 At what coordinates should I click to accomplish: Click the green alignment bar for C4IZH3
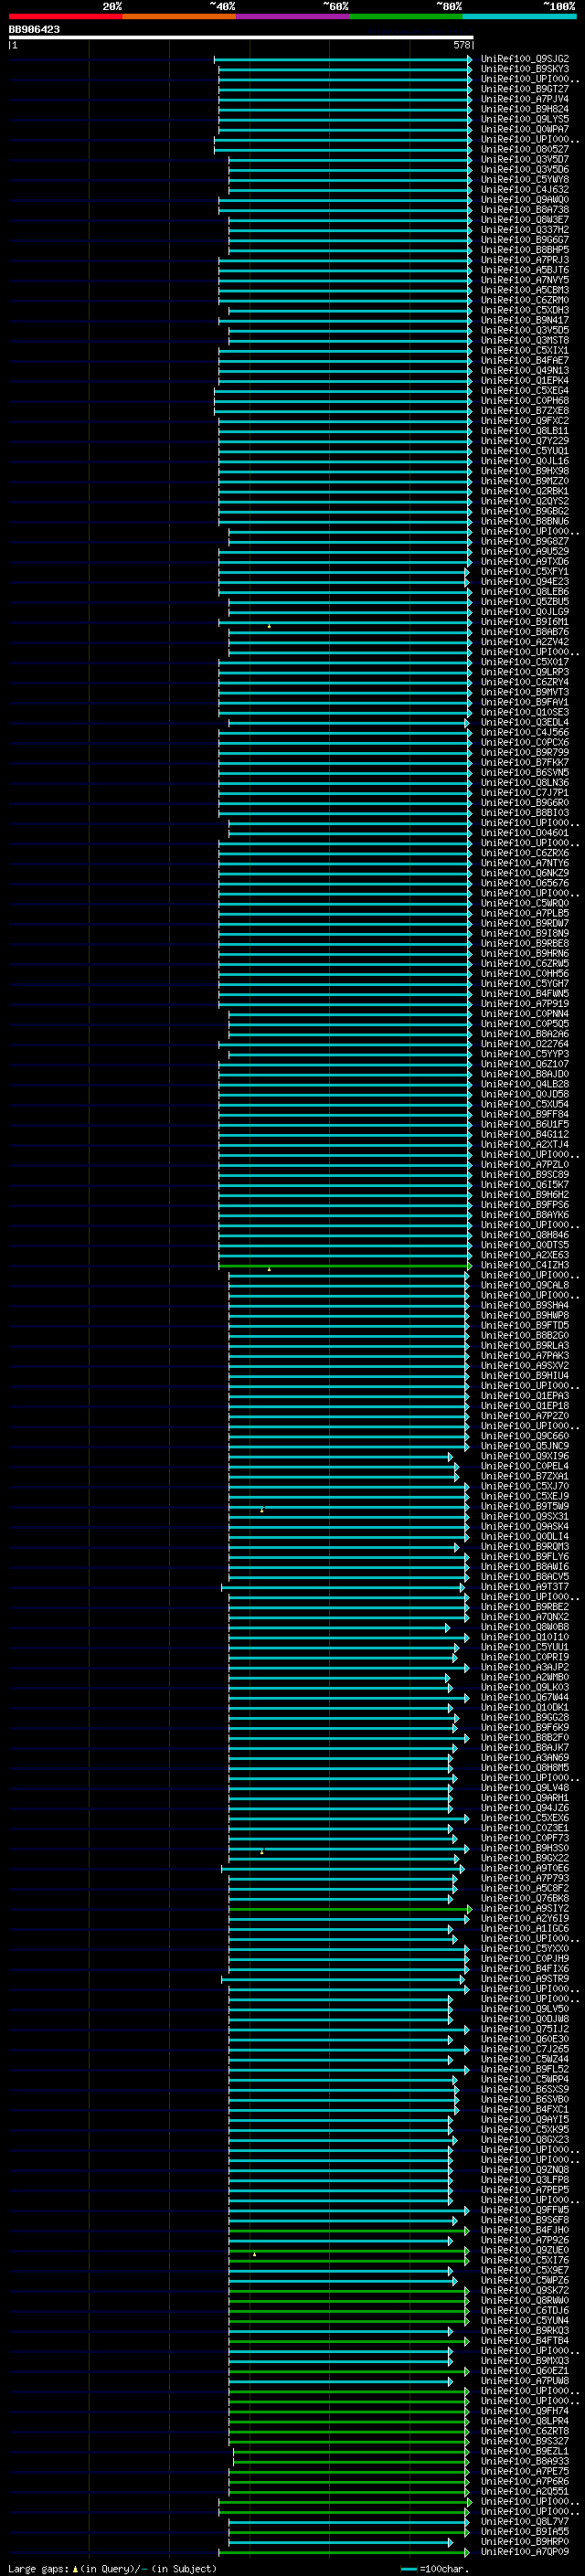344,1265
